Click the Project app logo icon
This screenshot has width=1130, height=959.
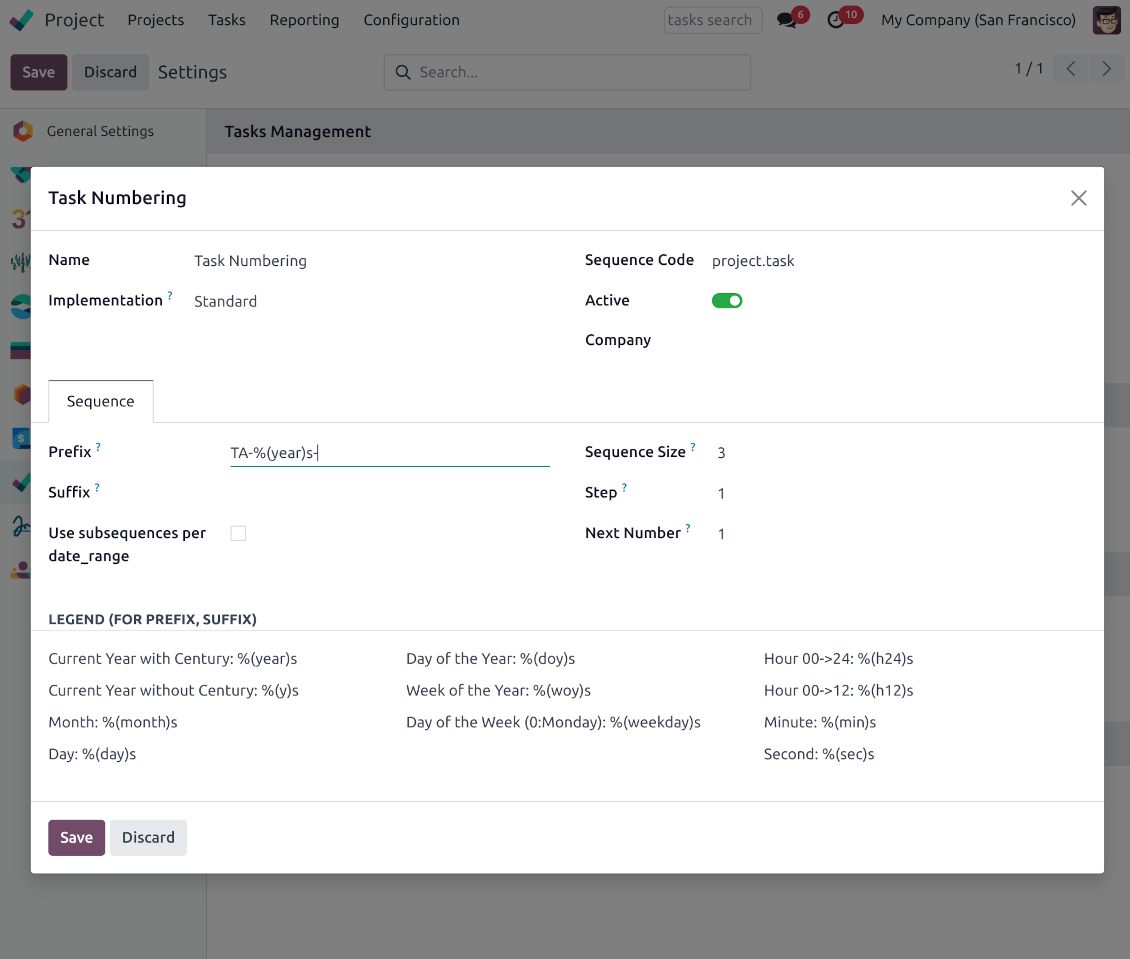point(22,20)
